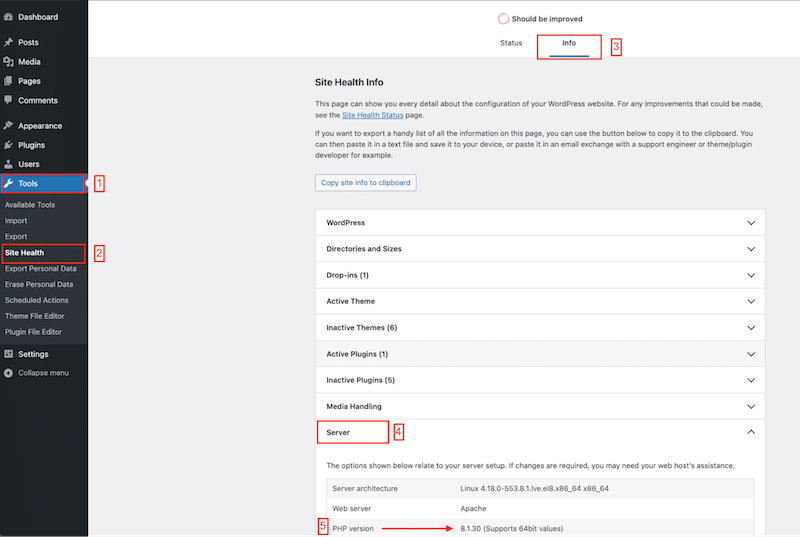Open Scheduled Actions submenu item
Viewport: 800px width, 537px height.
pos(36,300)
